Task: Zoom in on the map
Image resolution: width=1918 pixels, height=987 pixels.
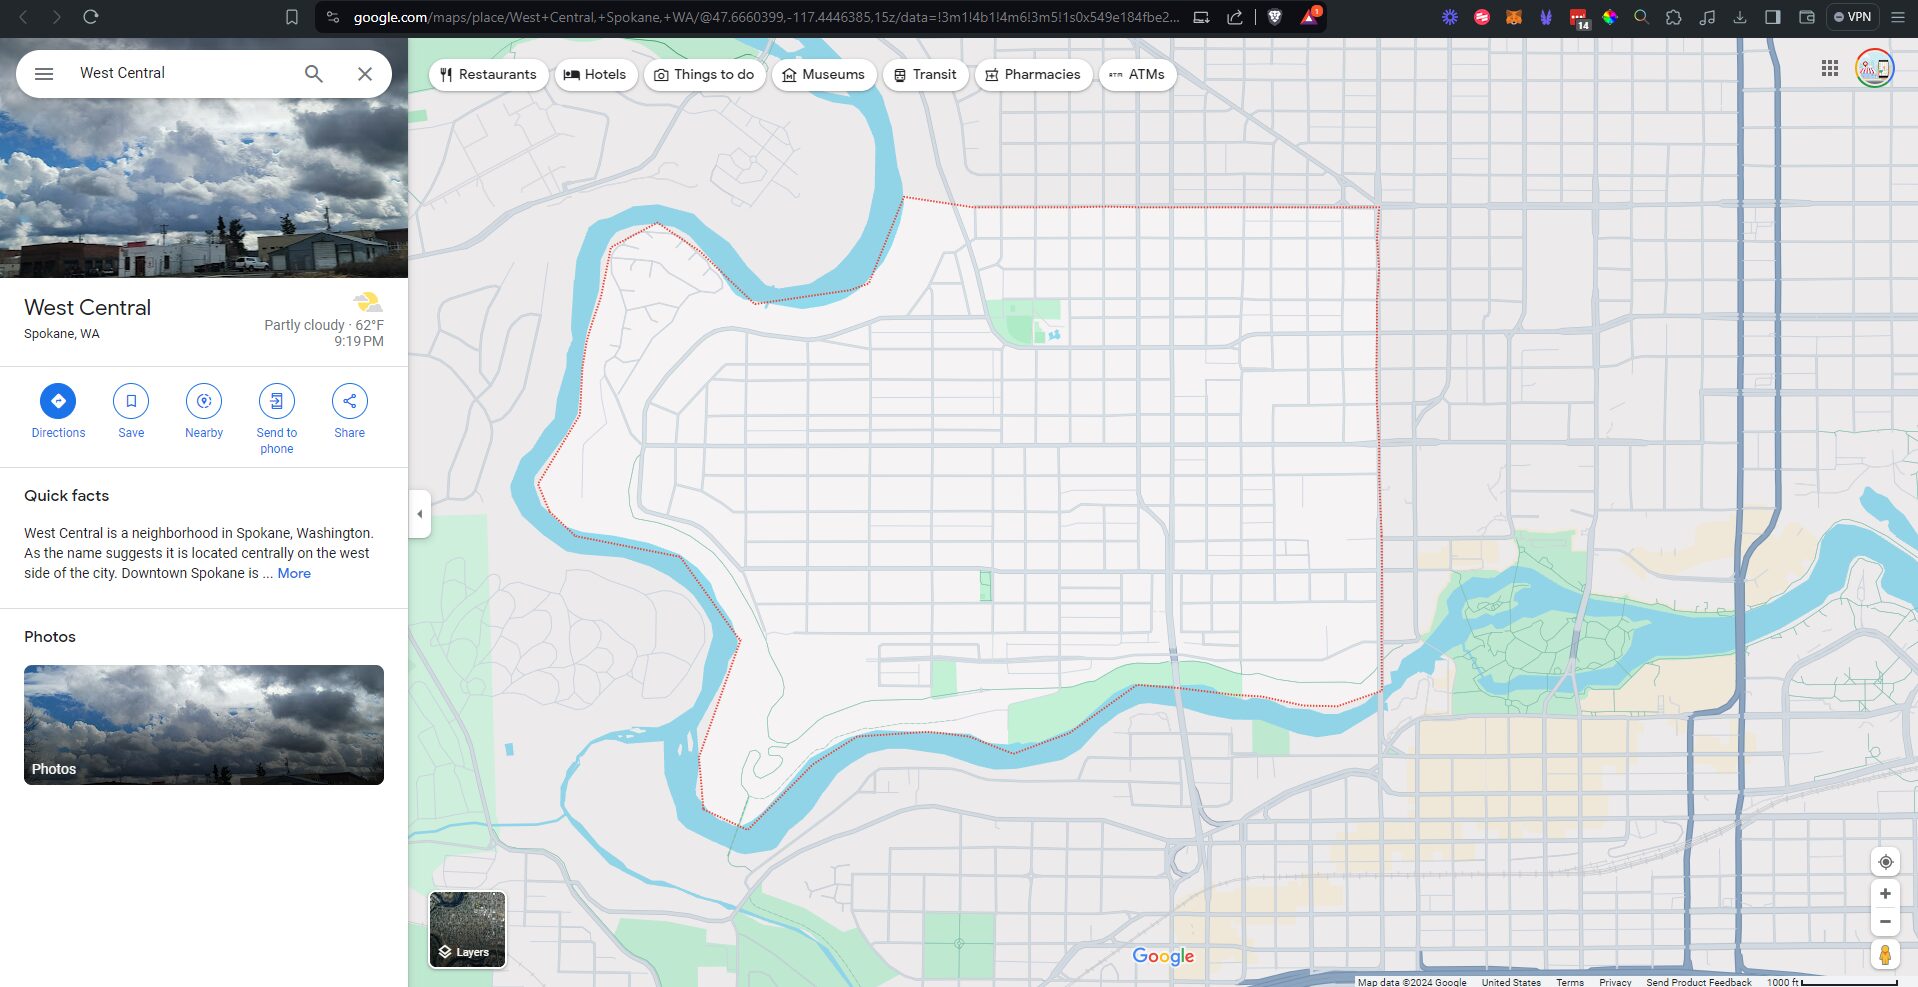Action: pyautogui.click(x=1885, y=894)
